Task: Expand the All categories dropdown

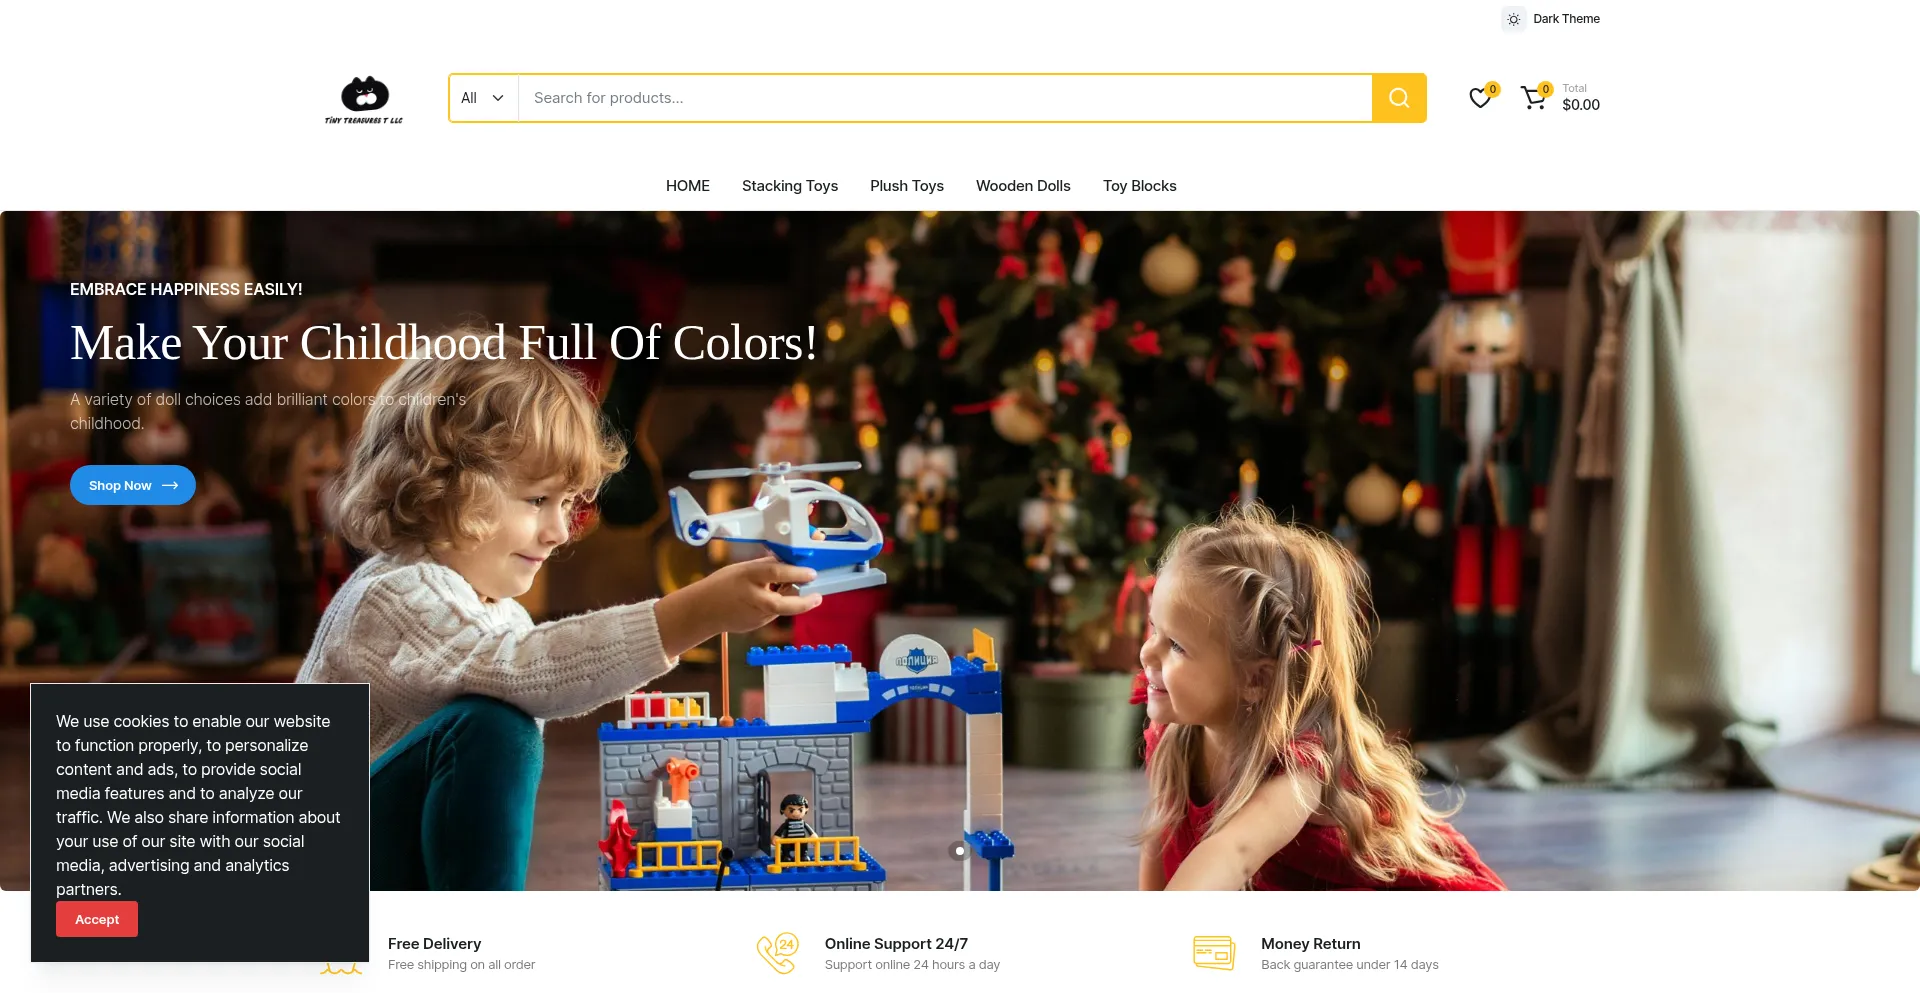Action: coord(483,98)
